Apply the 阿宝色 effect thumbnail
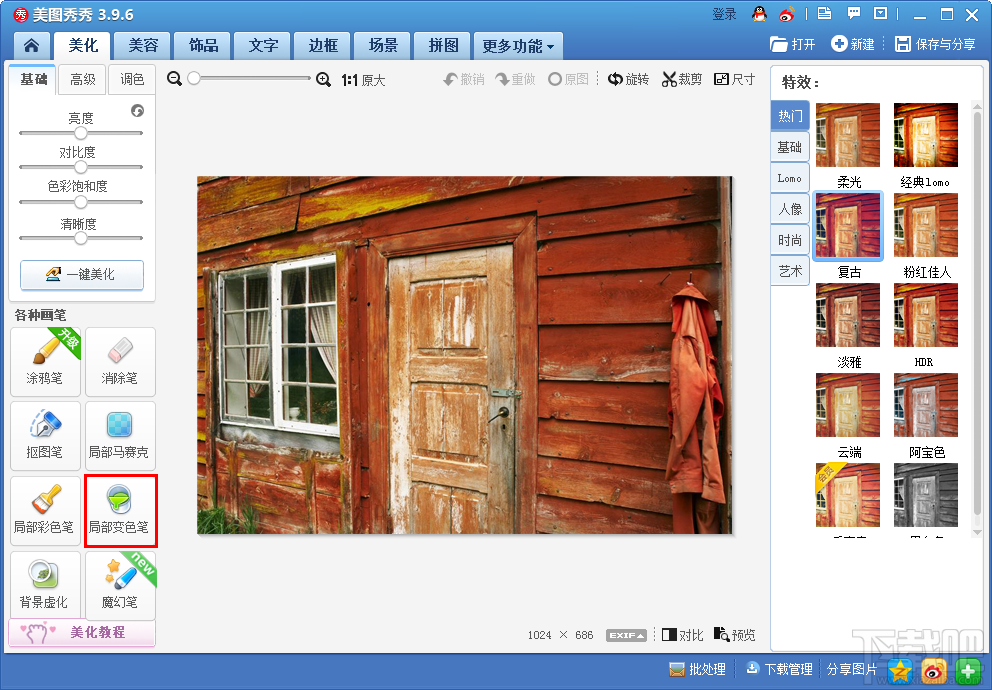The image size is (992, 690). click(926, 405)
